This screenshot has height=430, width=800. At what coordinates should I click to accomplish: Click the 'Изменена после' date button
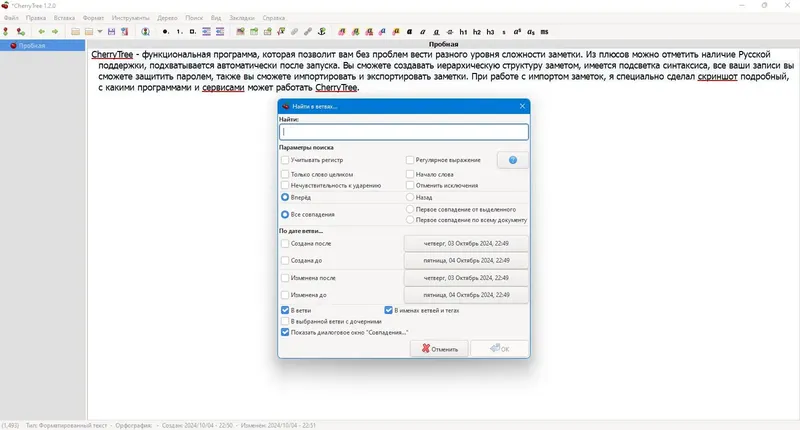466,278
